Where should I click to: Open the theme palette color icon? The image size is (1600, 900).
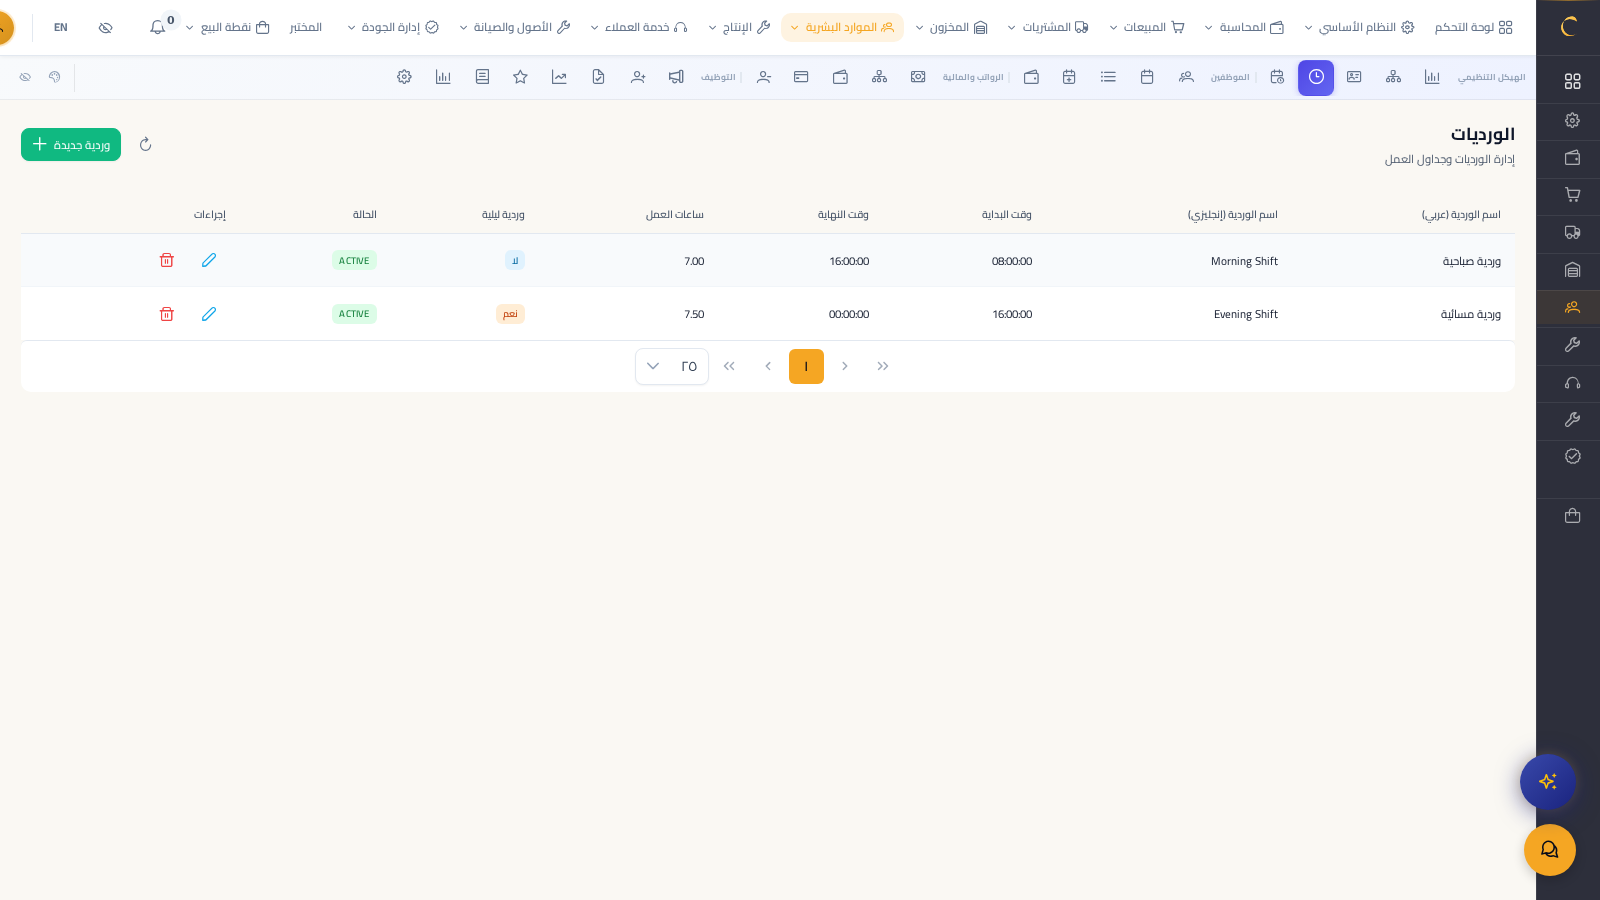click(x=55, y=77)
